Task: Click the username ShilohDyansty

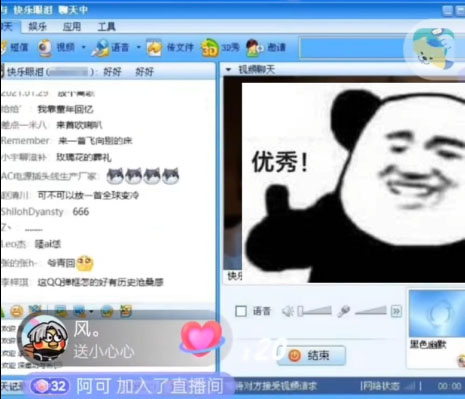Action: (x=32, y=212)
